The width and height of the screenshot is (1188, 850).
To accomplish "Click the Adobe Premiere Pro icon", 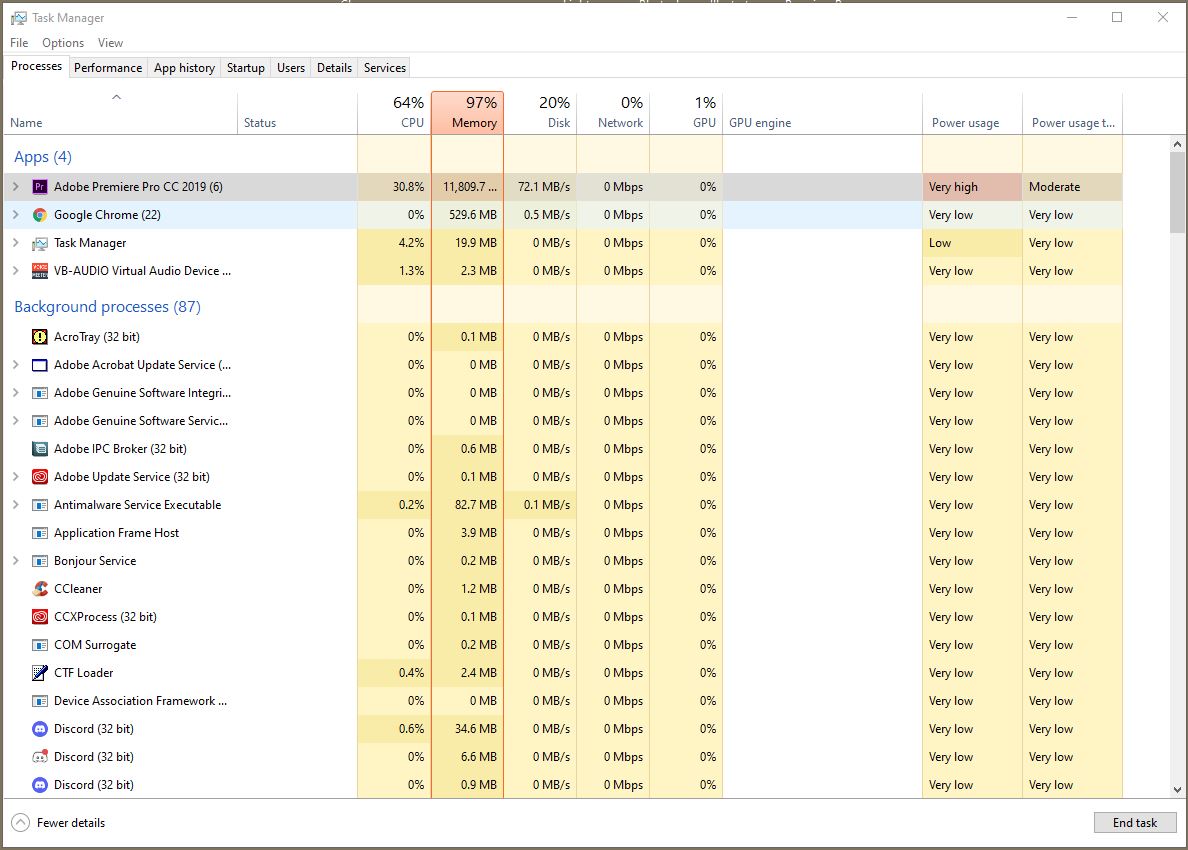I will point(40,187).
